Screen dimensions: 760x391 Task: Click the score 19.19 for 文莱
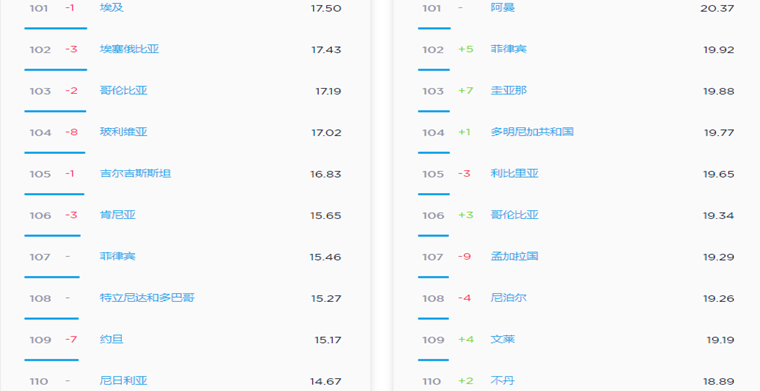pos(720,340)
